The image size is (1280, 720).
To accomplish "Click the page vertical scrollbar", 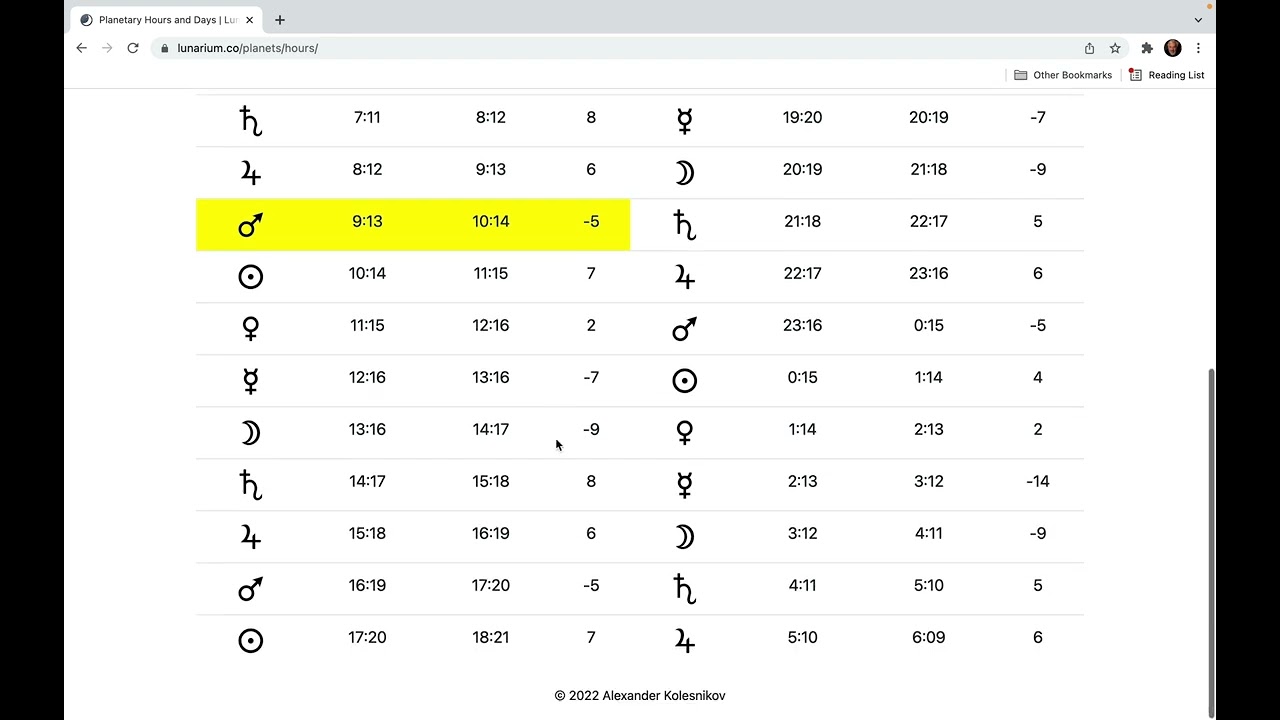I will click(x=1212, y=540).
